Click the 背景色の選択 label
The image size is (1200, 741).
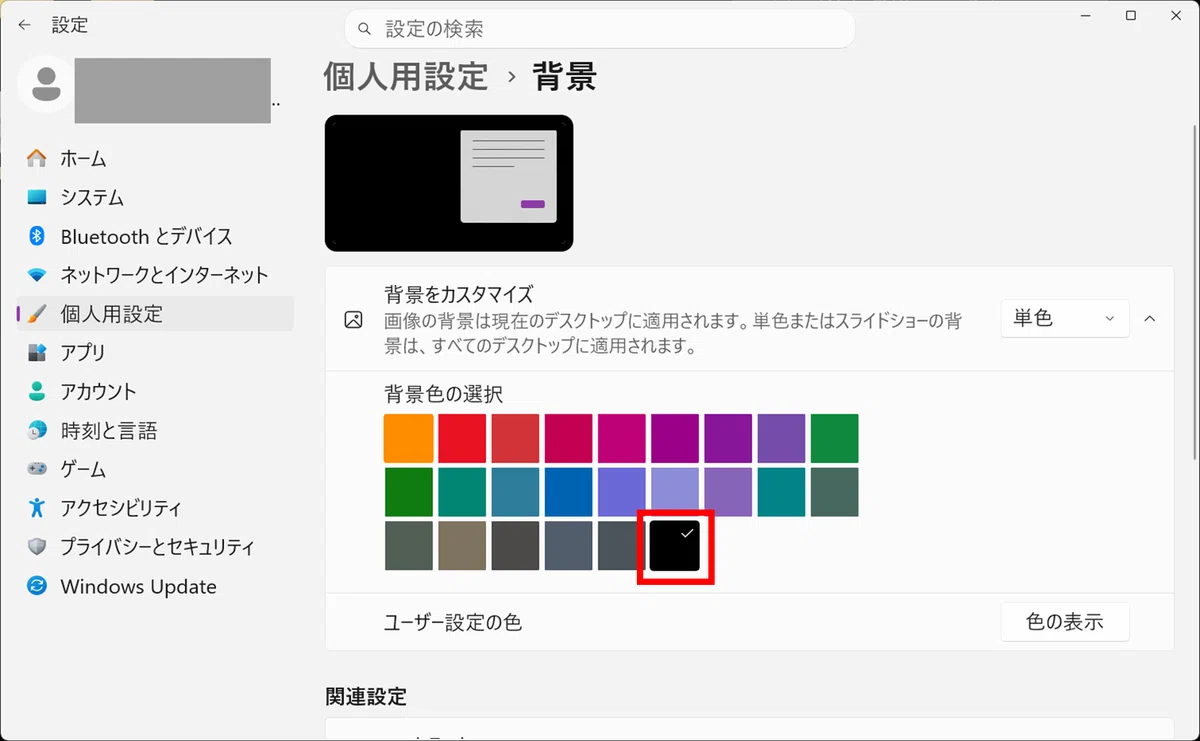443,394
